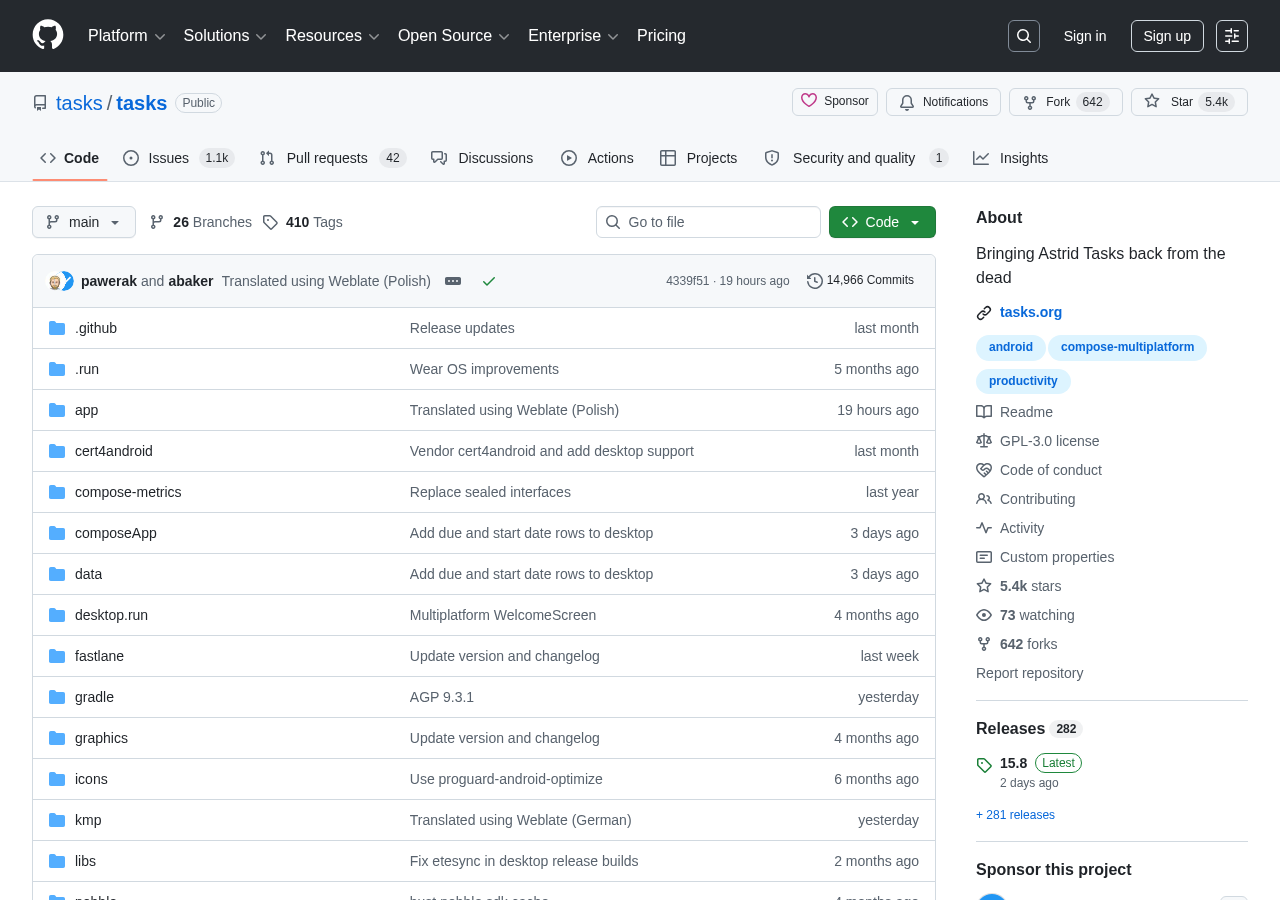Click the Go to file search field
The width and height of the screenshot is (1280, 900).
click(708, 222)
